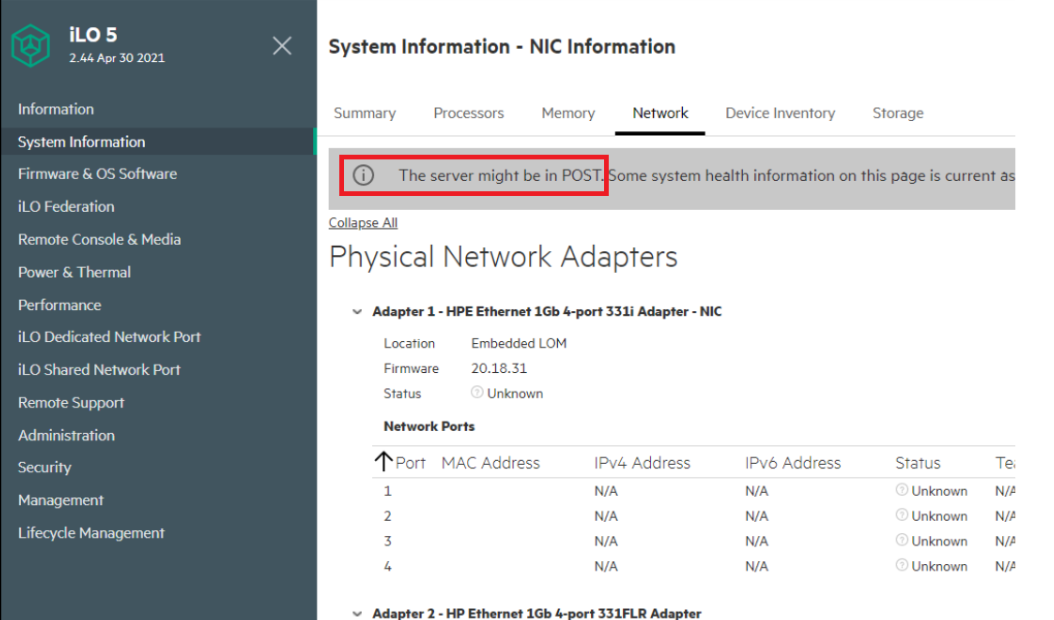Screen dimensions: 1054x620
Task: Go to Remote Support
Action: 71,403
